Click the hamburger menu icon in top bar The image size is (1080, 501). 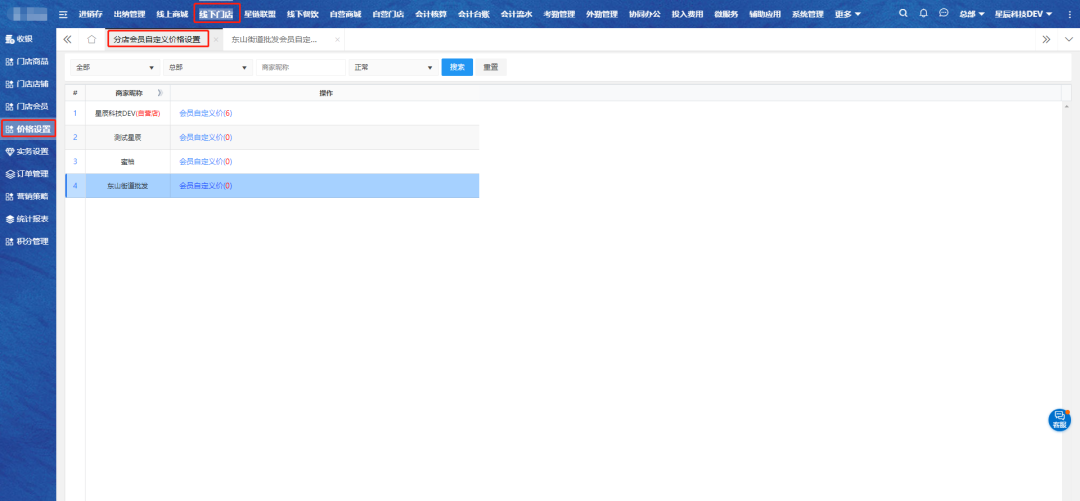click(x=63, y=14)
